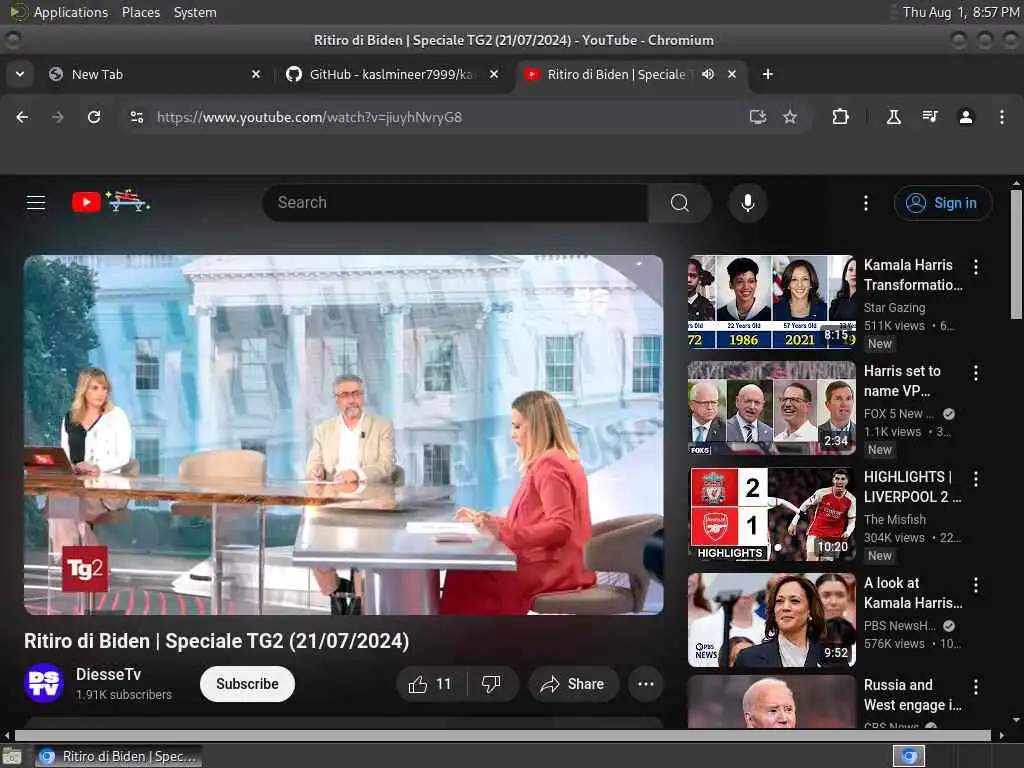1024x768 pixels.
Task: Click the YouTube search input field
Action: pyautogui.click(x=455, y=202)
